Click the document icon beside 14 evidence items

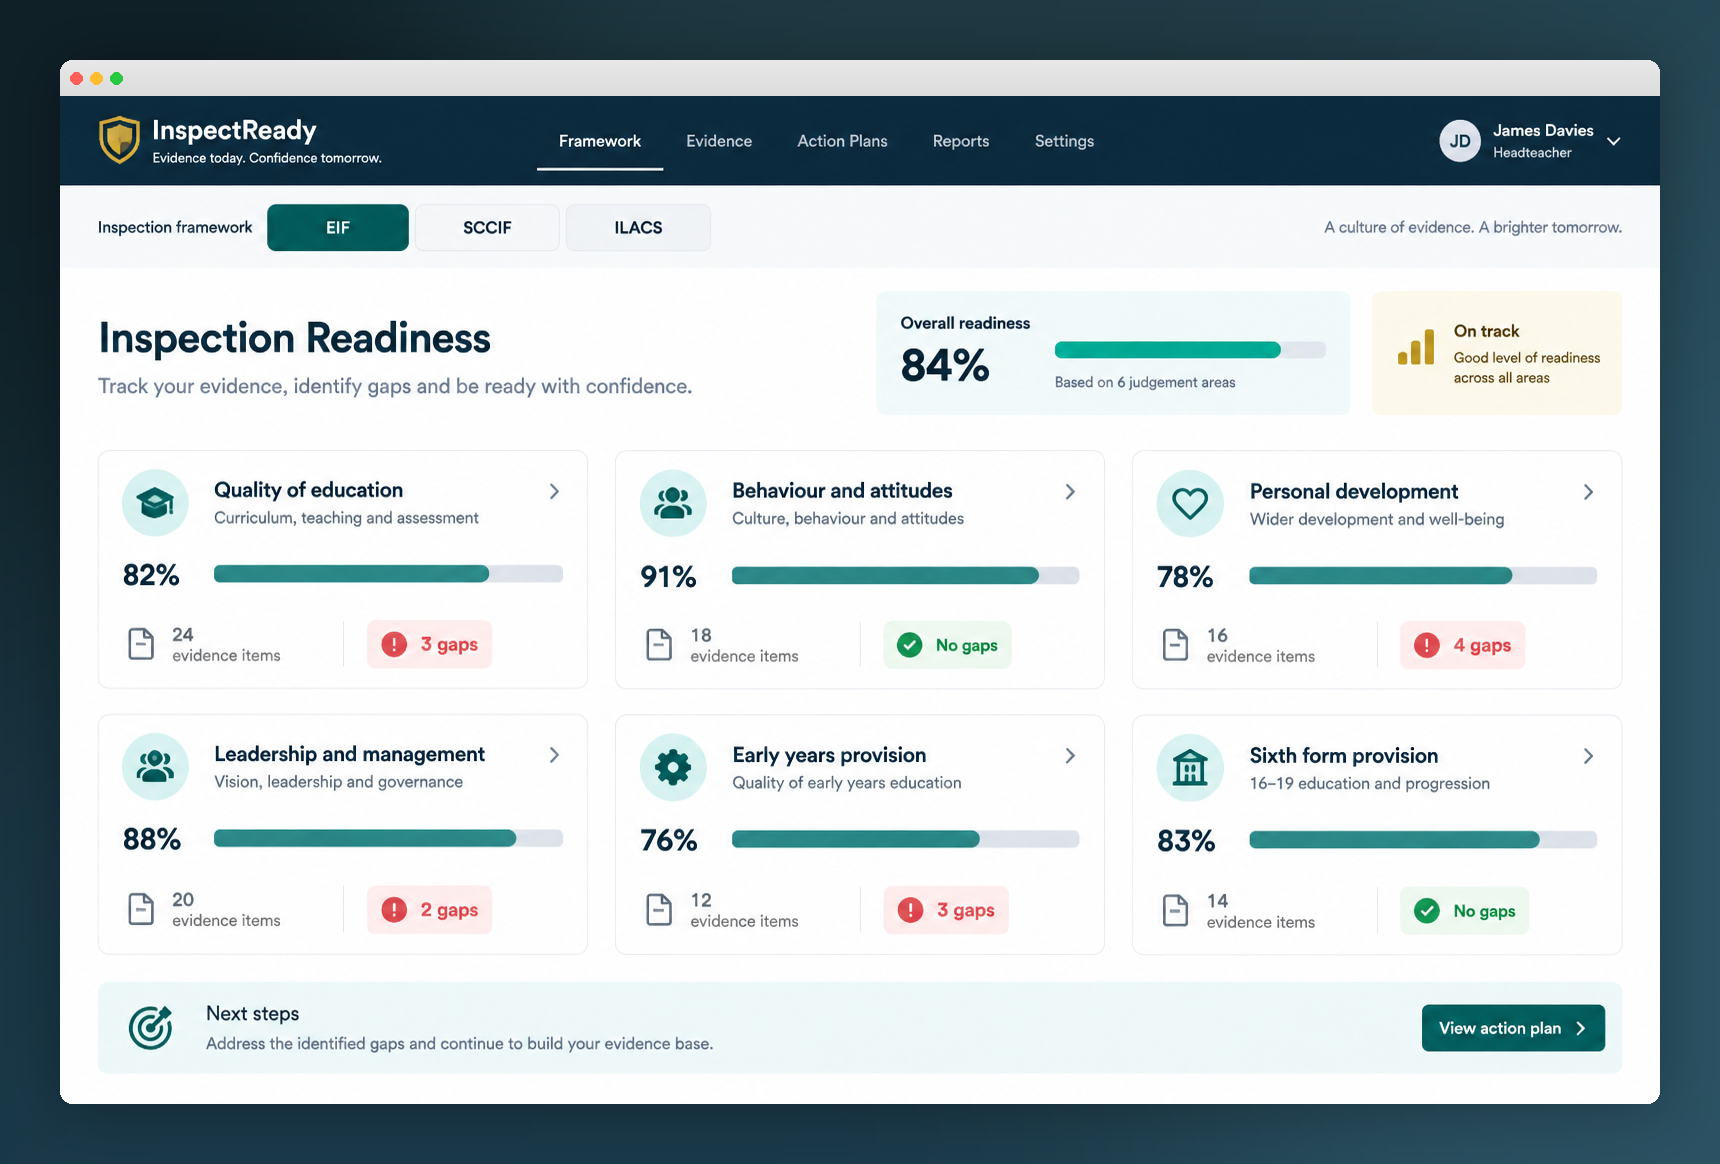[x=1176, y=910]
